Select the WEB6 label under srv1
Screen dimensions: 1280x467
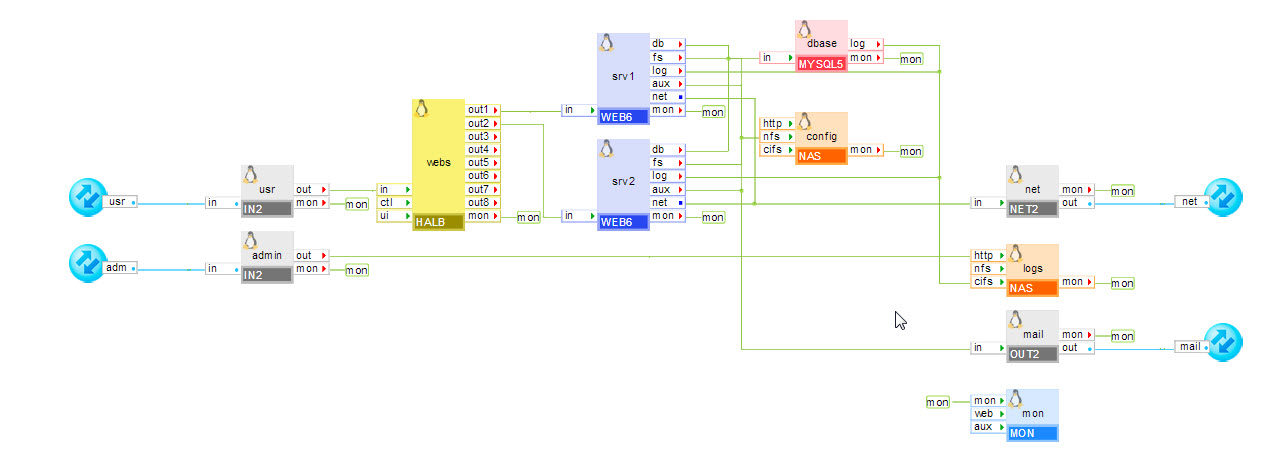point(623,117)
